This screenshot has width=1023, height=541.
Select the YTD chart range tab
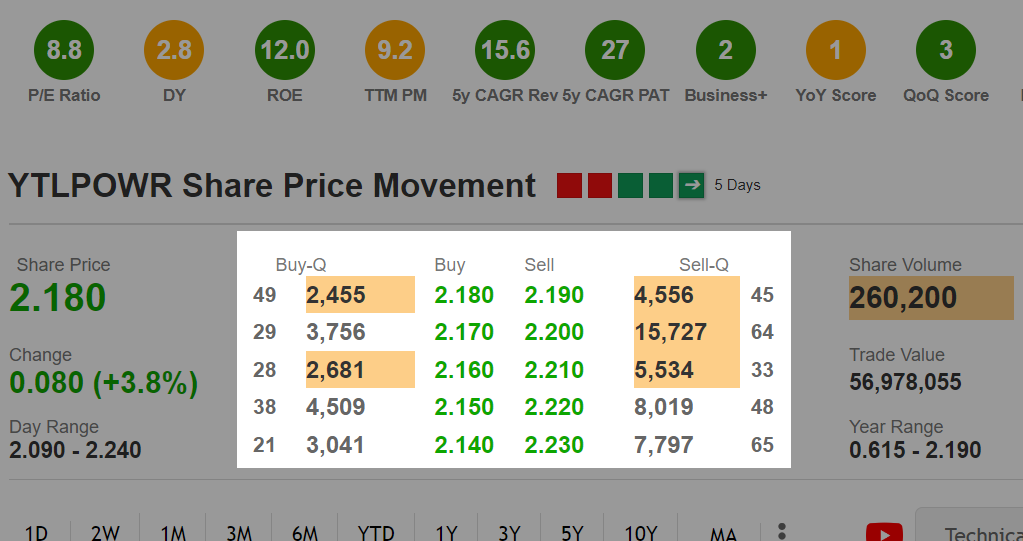click(376, 533)
